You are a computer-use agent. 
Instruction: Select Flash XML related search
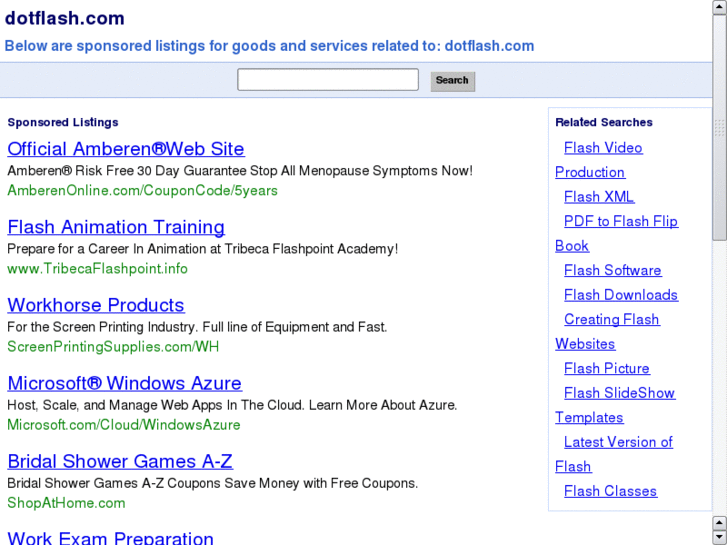[x=599, y=197]
